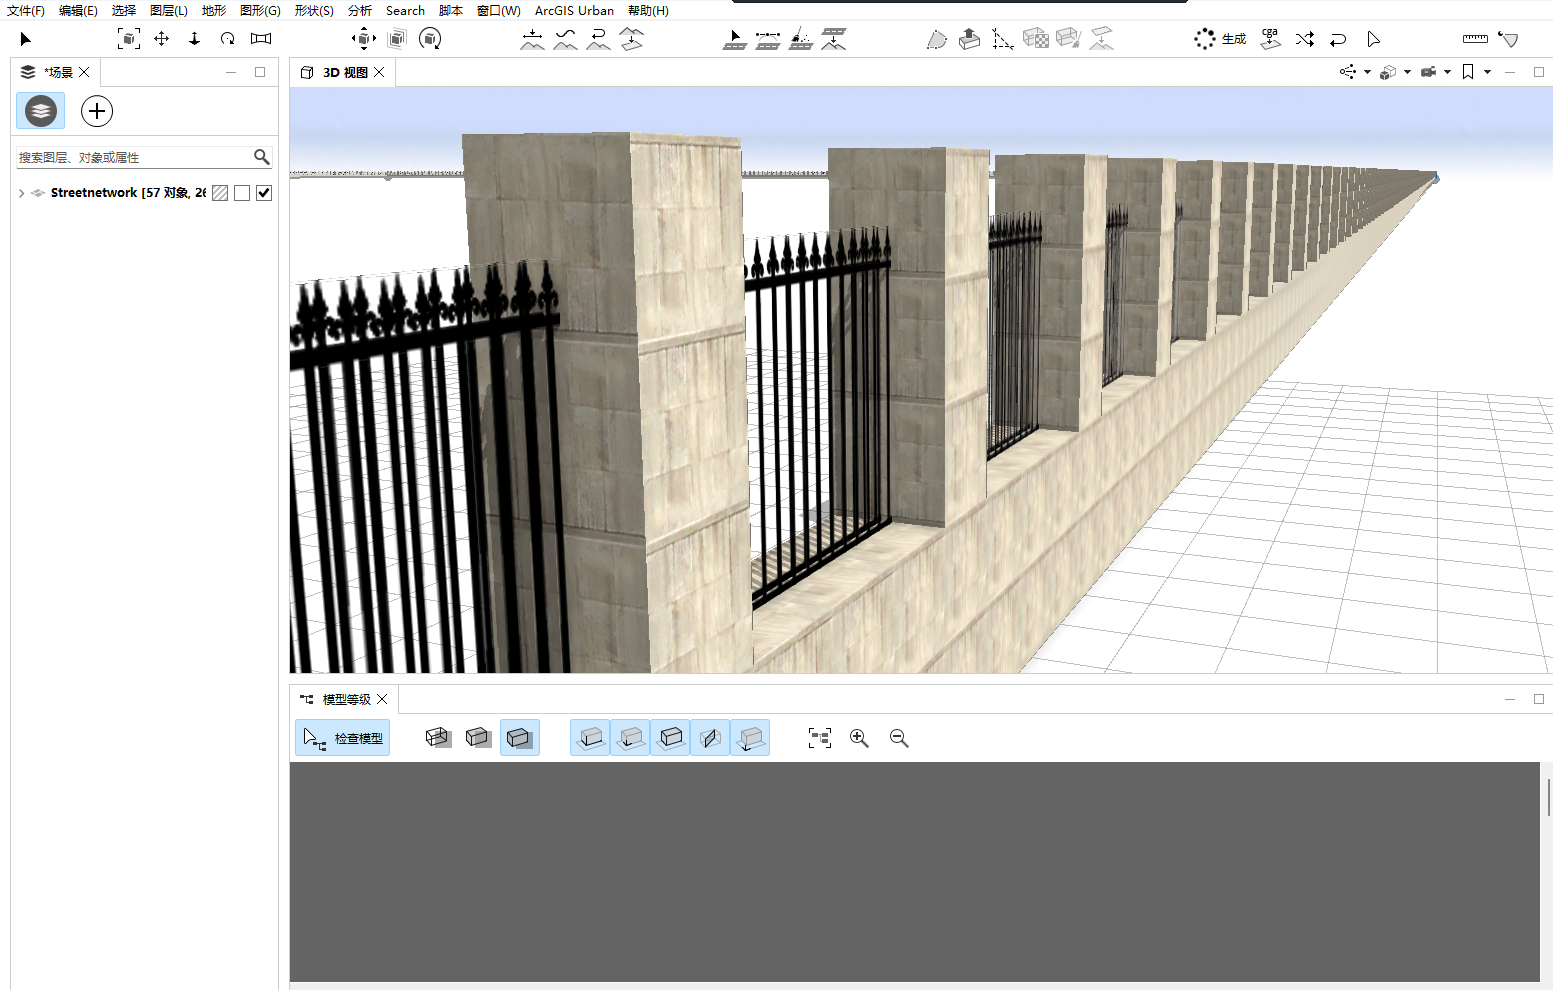Open the camera settings dropdown arrow

pyautogui.click(x=1447, y=72)
